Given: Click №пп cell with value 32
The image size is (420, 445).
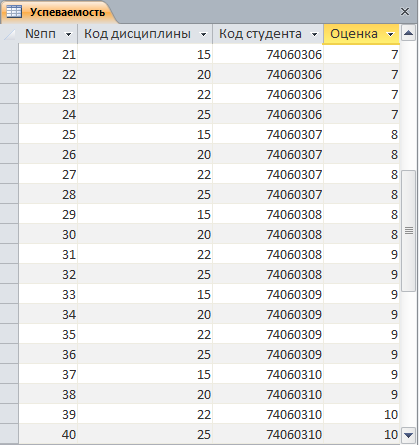Looking at the screenshot, I should click(48, 274).
